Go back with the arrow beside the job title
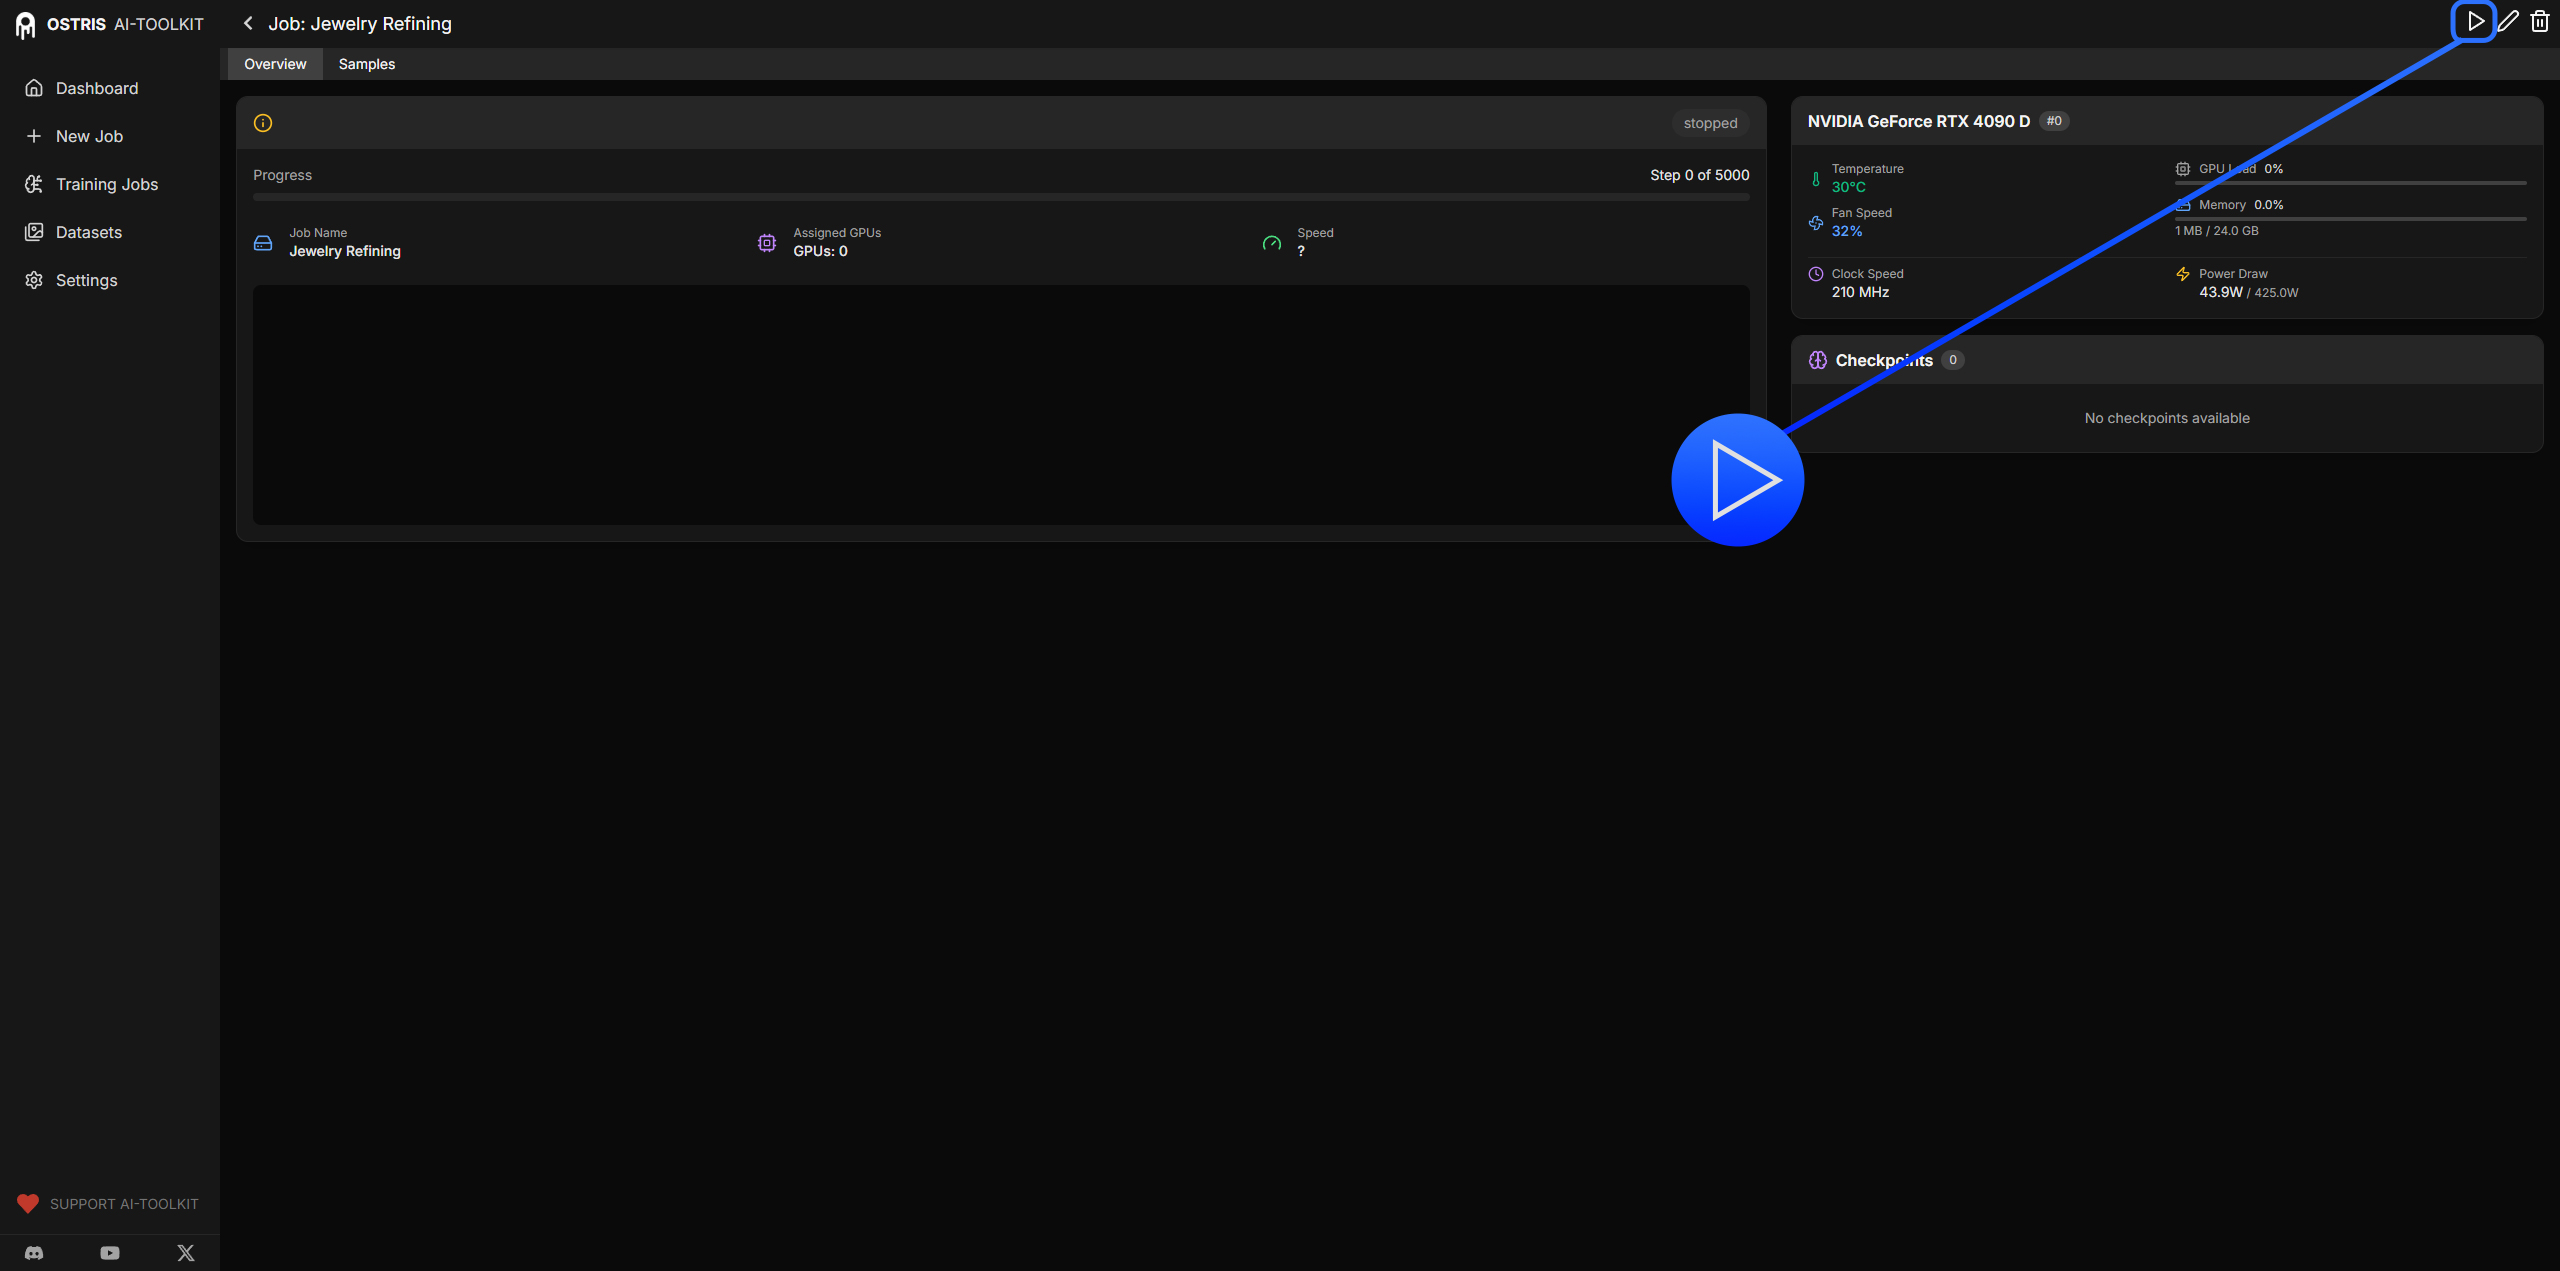This screenshot has height=1271, width=2560. pyautogui.click(x=248, y=23)
